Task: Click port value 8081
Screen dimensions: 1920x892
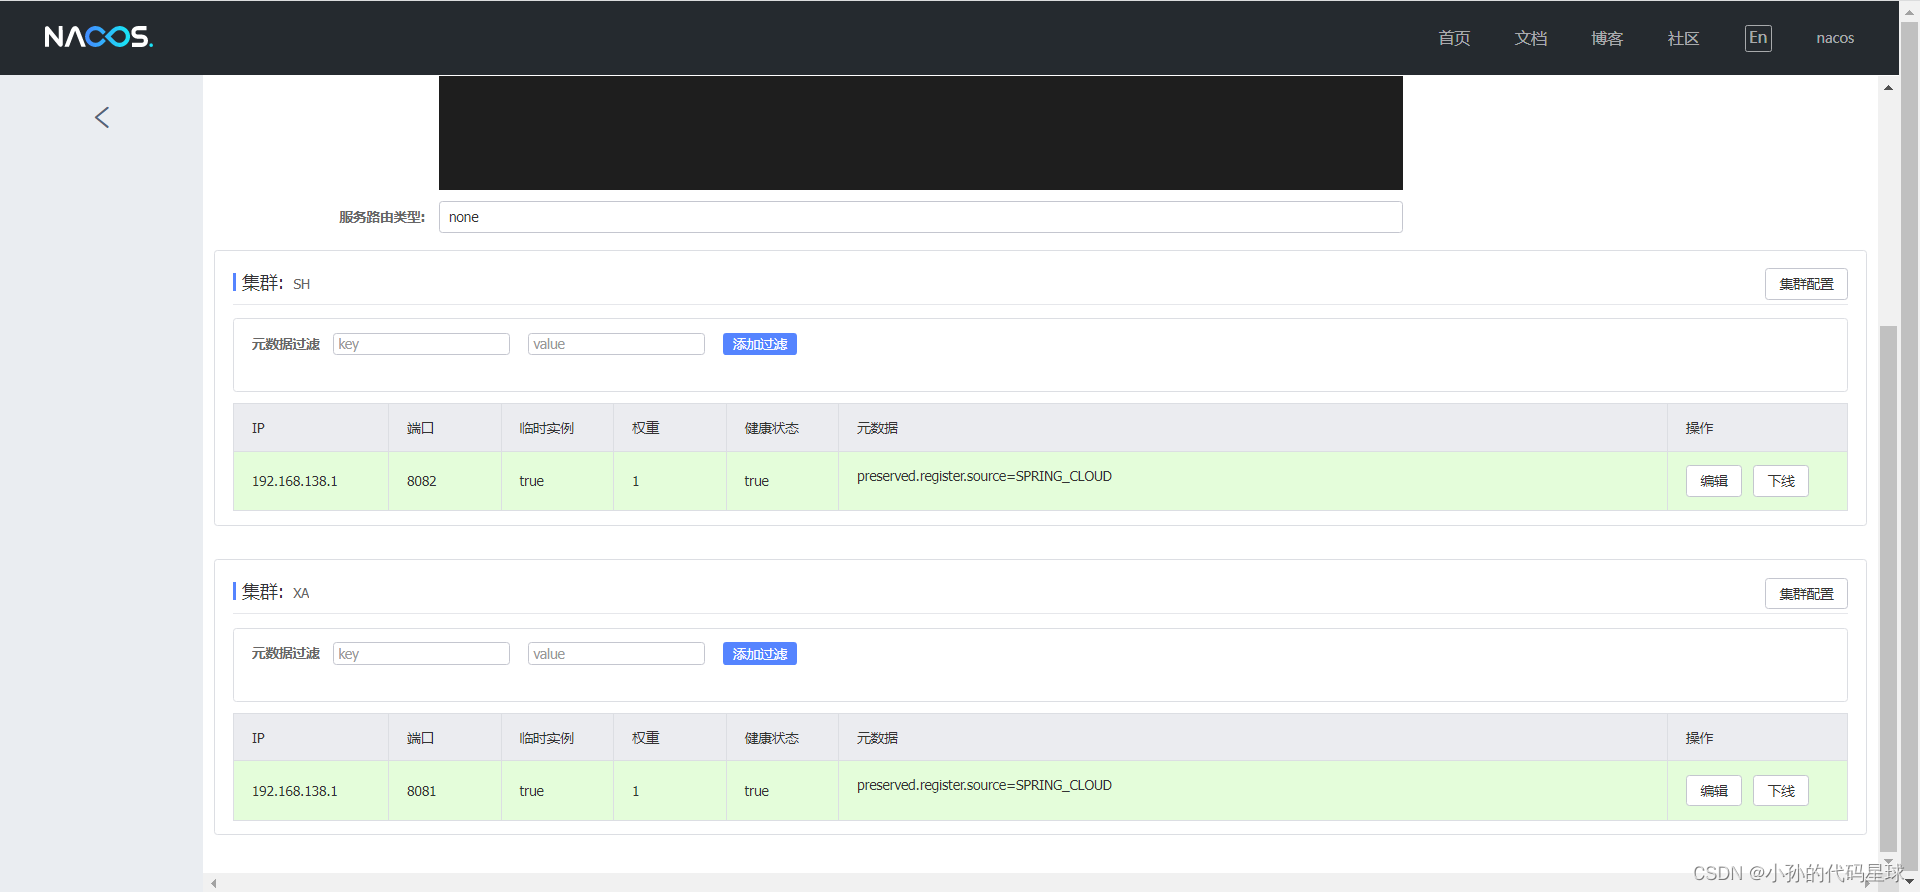Action: pos(422,791)
